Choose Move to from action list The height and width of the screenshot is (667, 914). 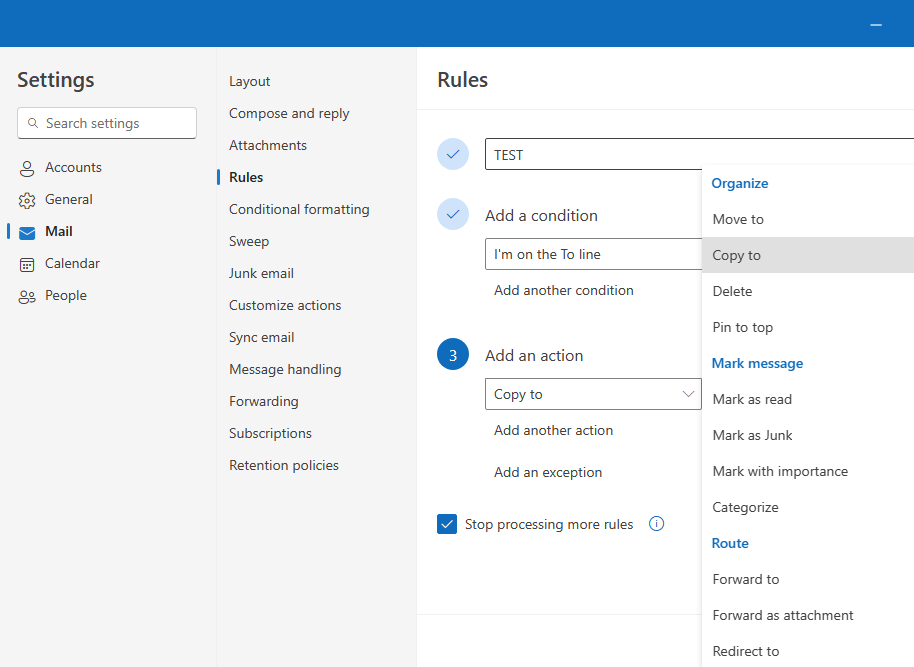coord(808,219)
